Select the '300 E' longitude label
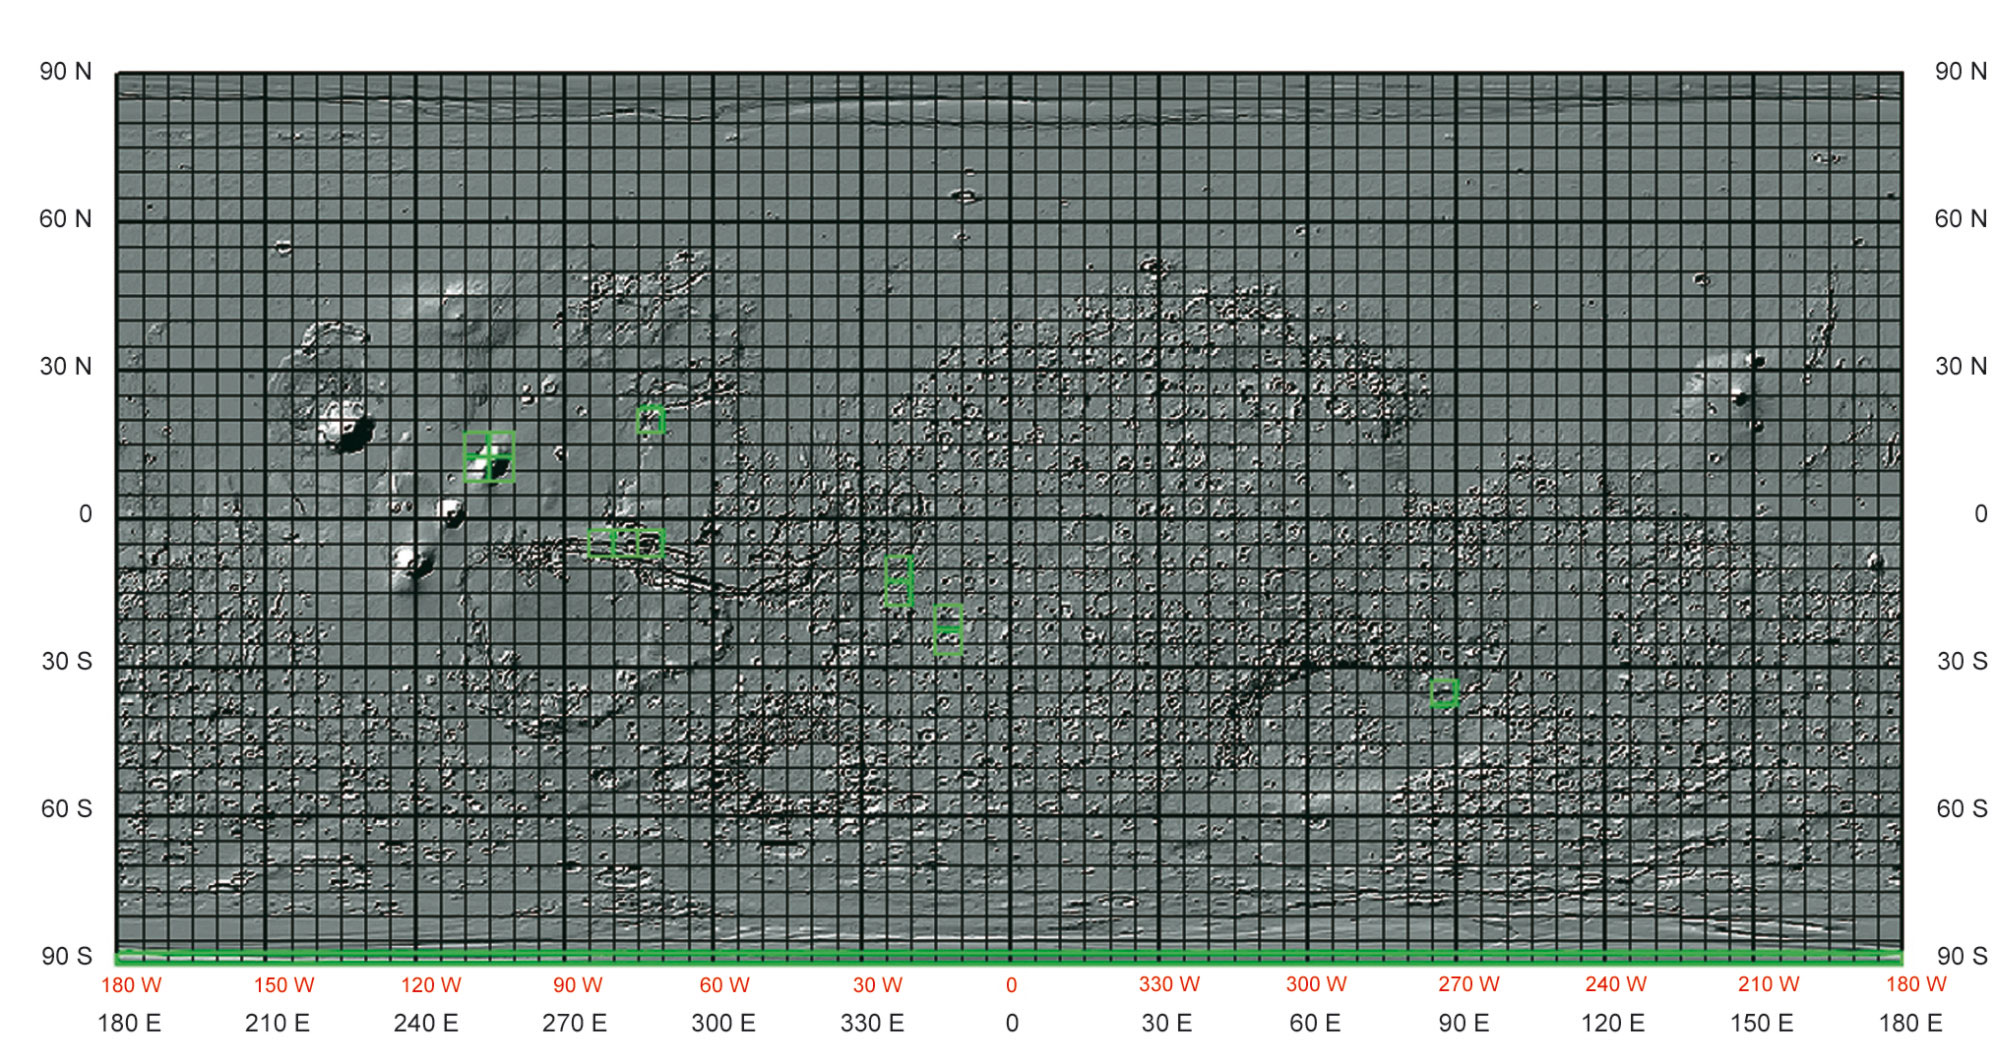1996x1062 pixels. point(723,1024)
